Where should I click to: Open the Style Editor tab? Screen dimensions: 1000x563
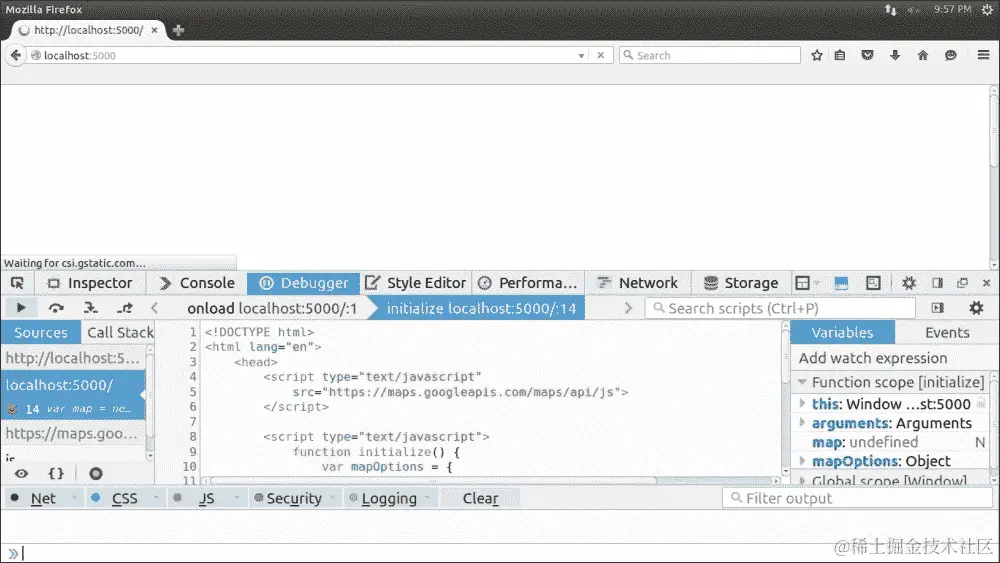(416, 283)
